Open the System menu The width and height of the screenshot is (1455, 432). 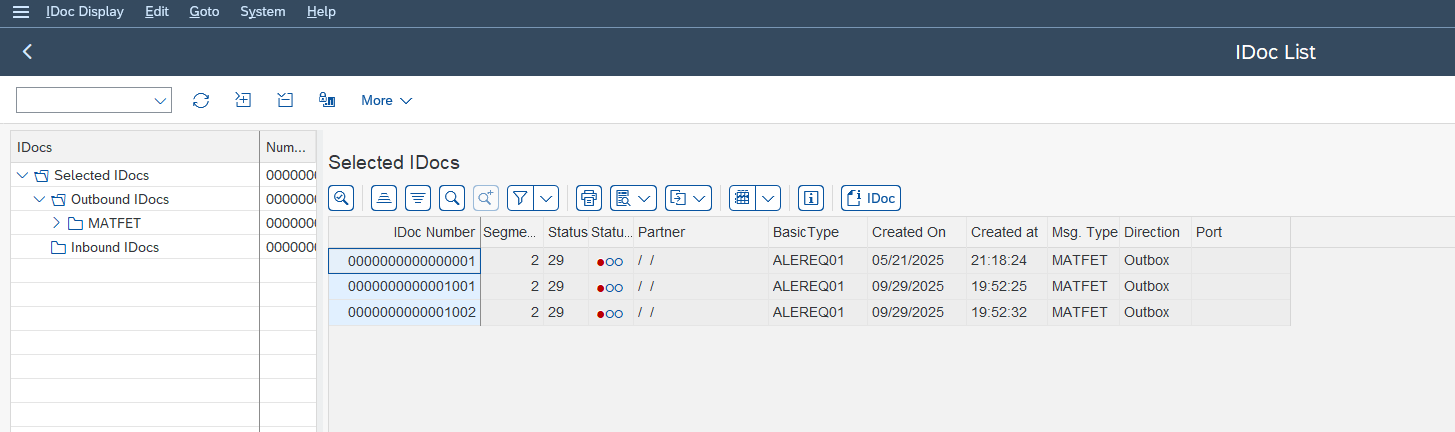(x=263, y=12)
